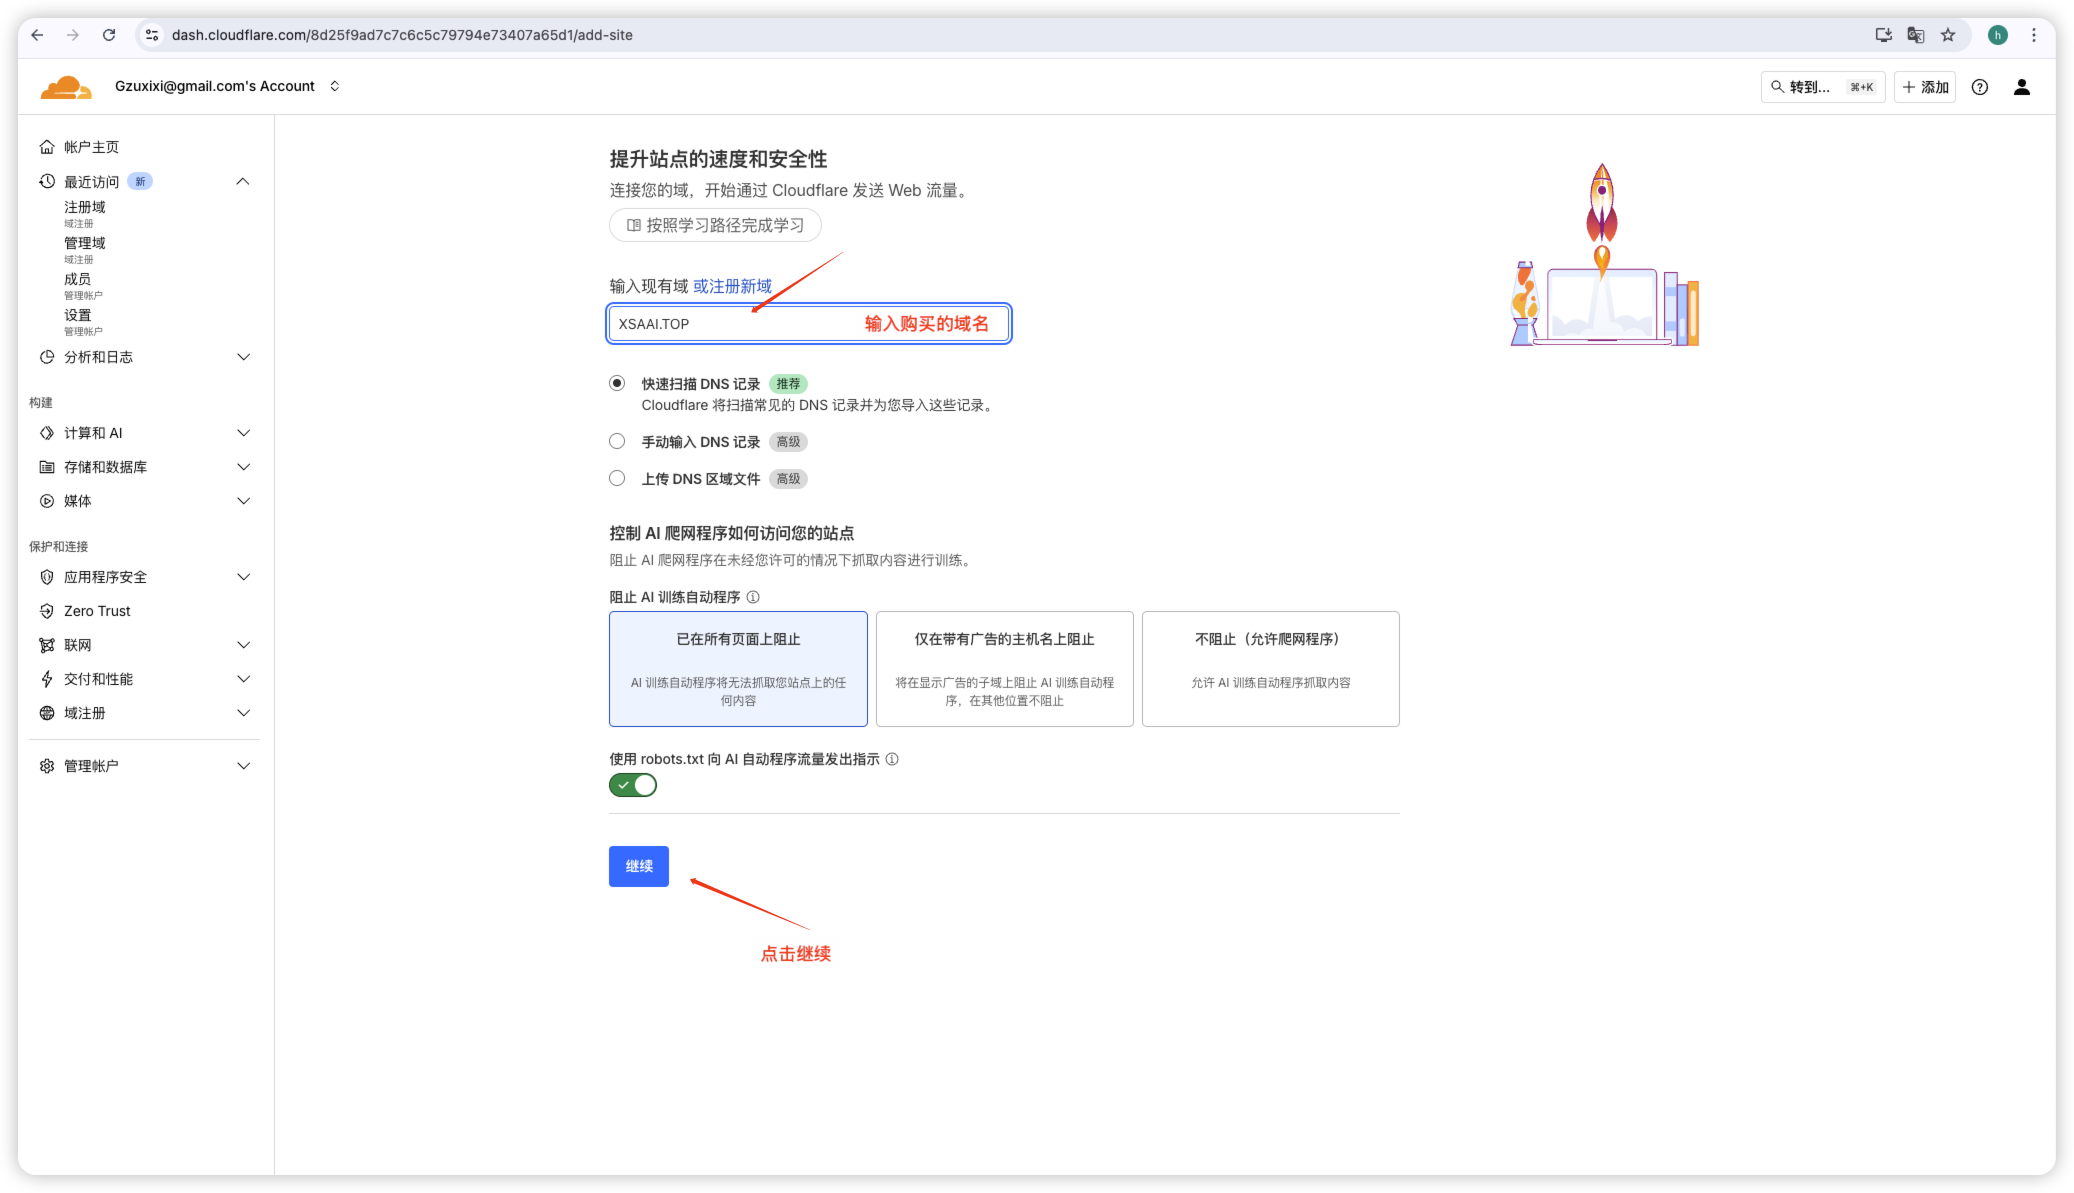Click info icon beside robots.txt setting

892,759
